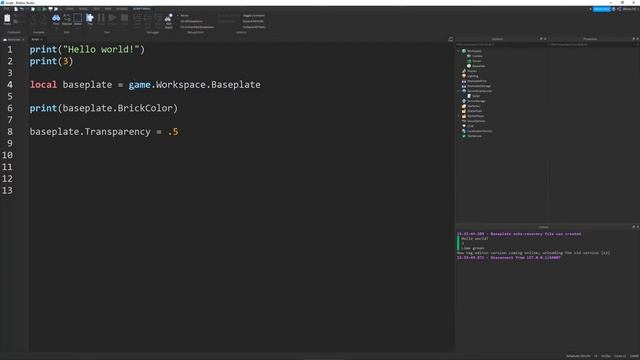The width and height of the screenshot is (640, 360).
Task: Click the Resume arrow button
Action: (112, 19)
